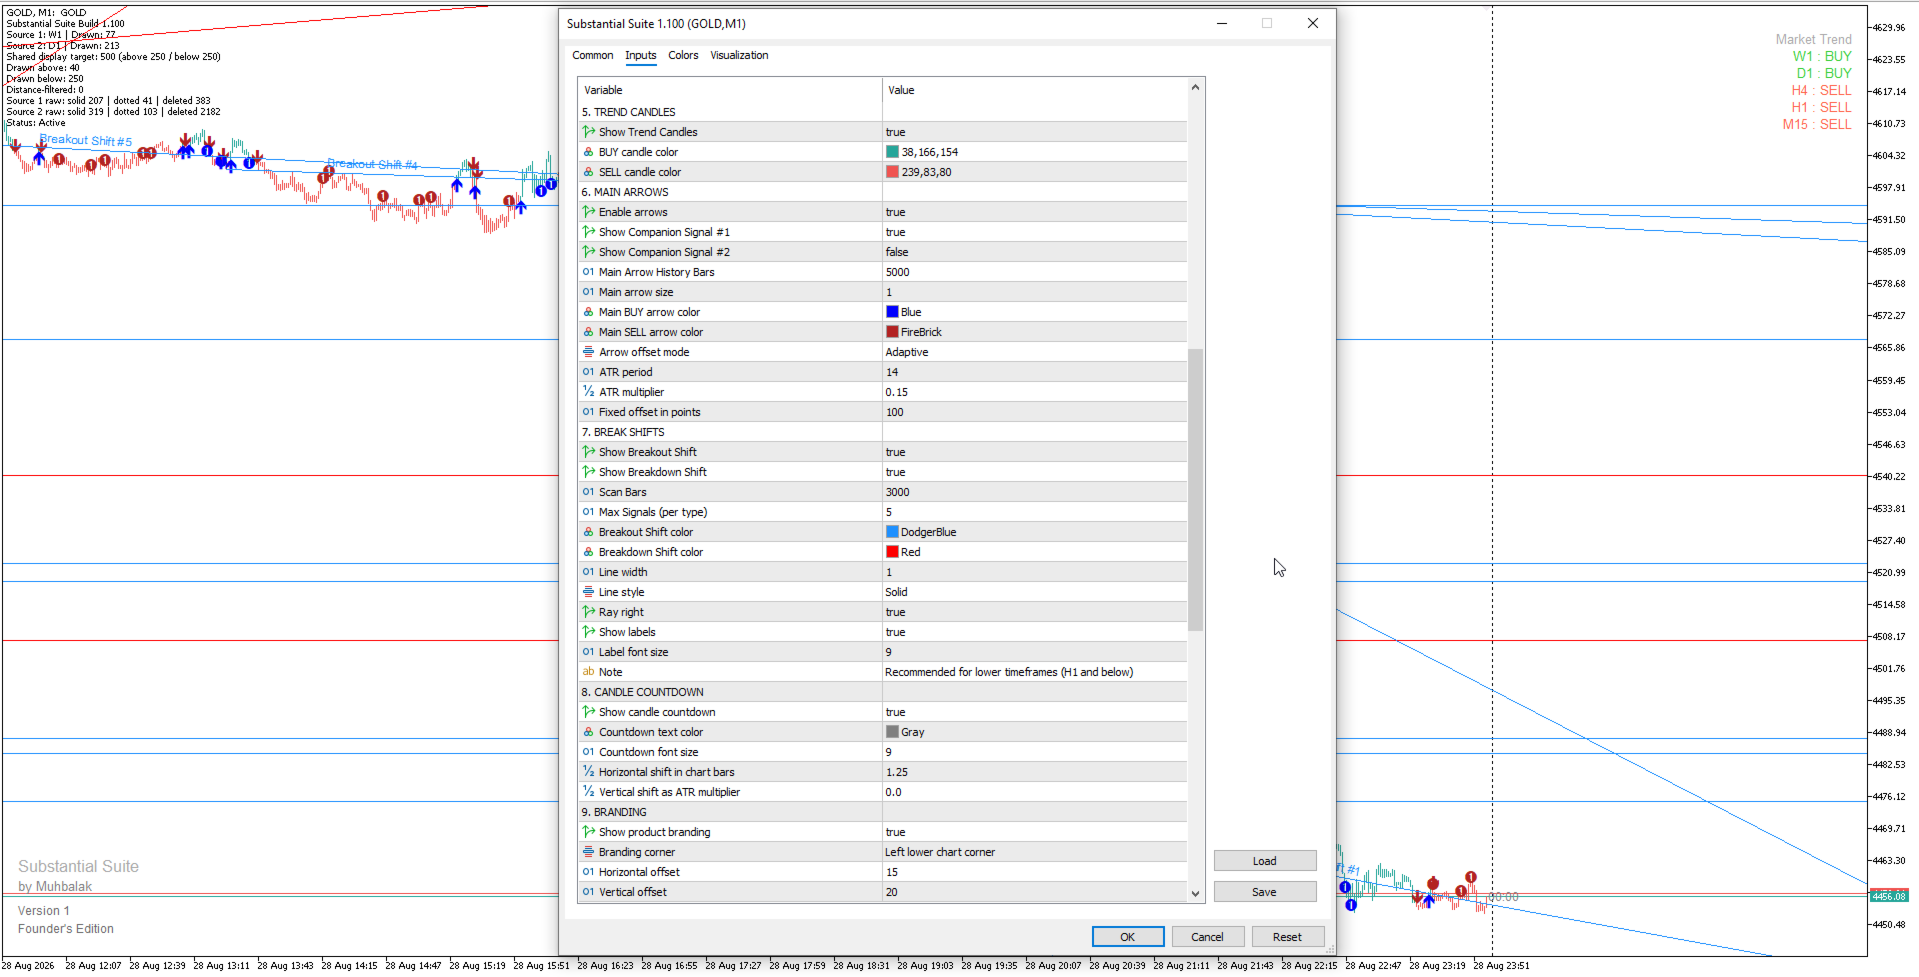Viewport: 1919px width, 977px height.
Task: Edit the Main Arrow History Bars 5000 value
Action: coord(1035,272)
